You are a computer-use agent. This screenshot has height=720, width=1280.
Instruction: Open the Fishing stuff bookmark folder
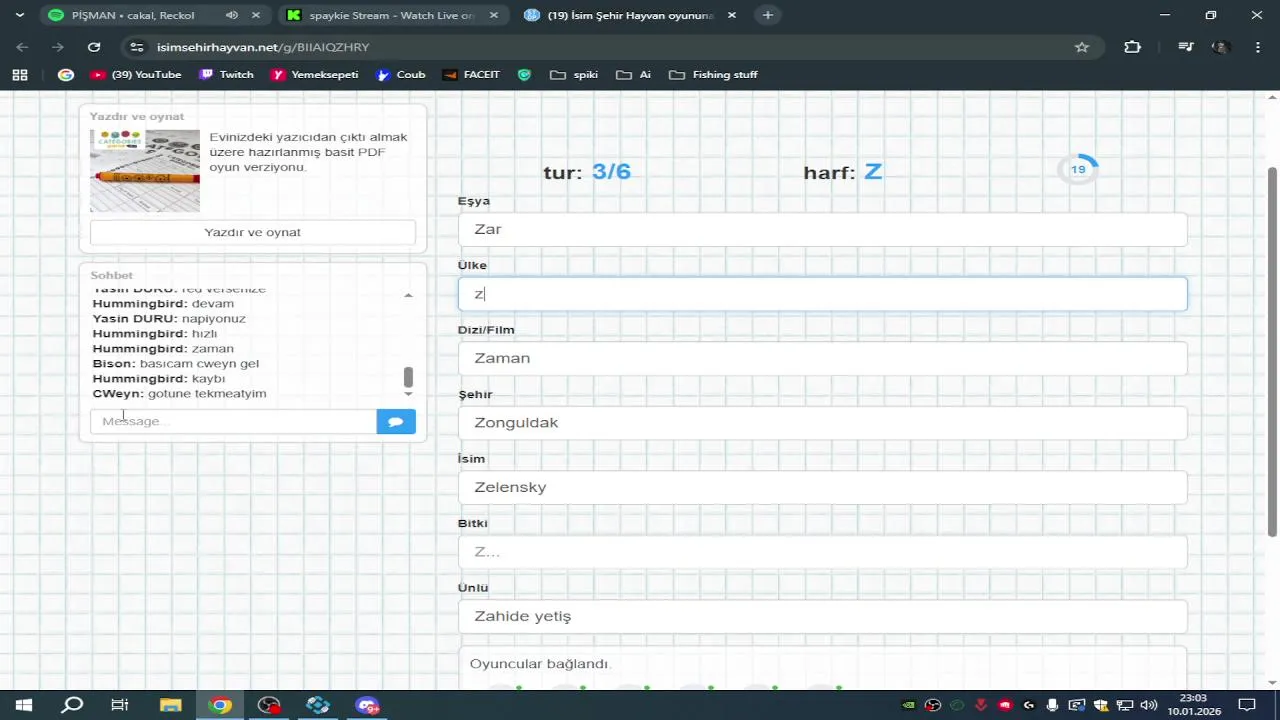713,75
